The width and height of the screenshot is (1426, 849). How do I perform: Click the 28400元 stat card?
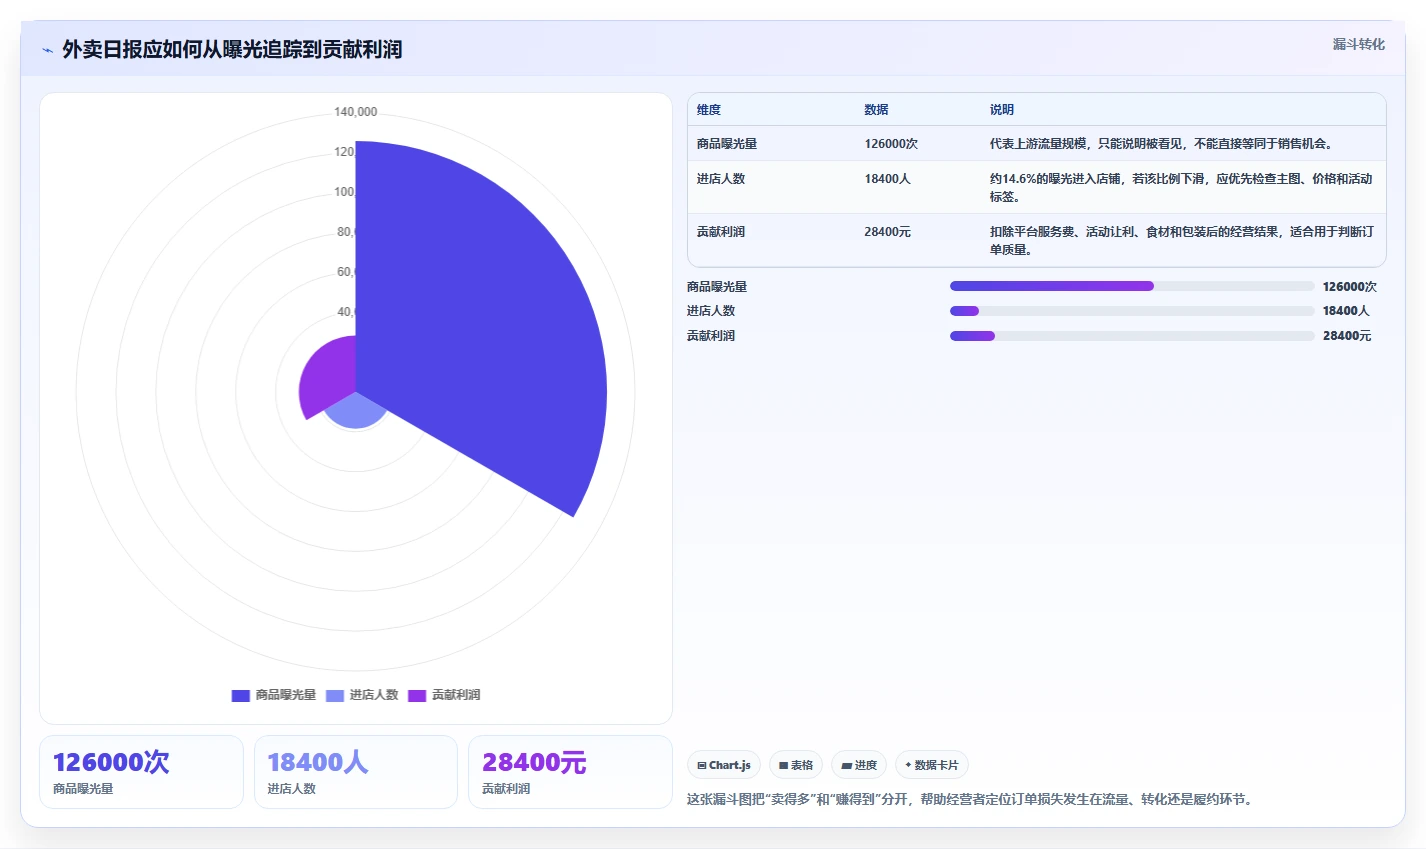[x=570, y=772]
